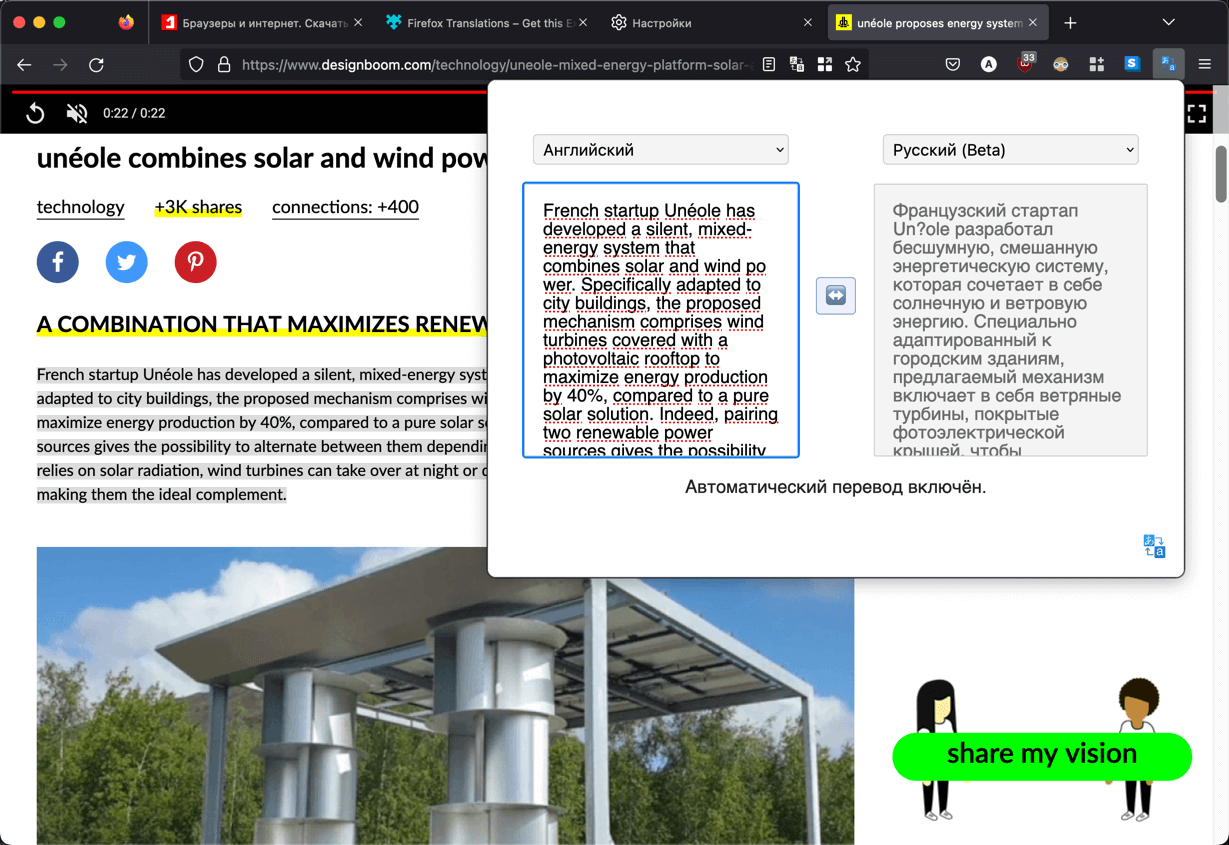Open a new tab with the plus button
This screenshot has width=1229, height=845.
click(x=1070, y=22)
